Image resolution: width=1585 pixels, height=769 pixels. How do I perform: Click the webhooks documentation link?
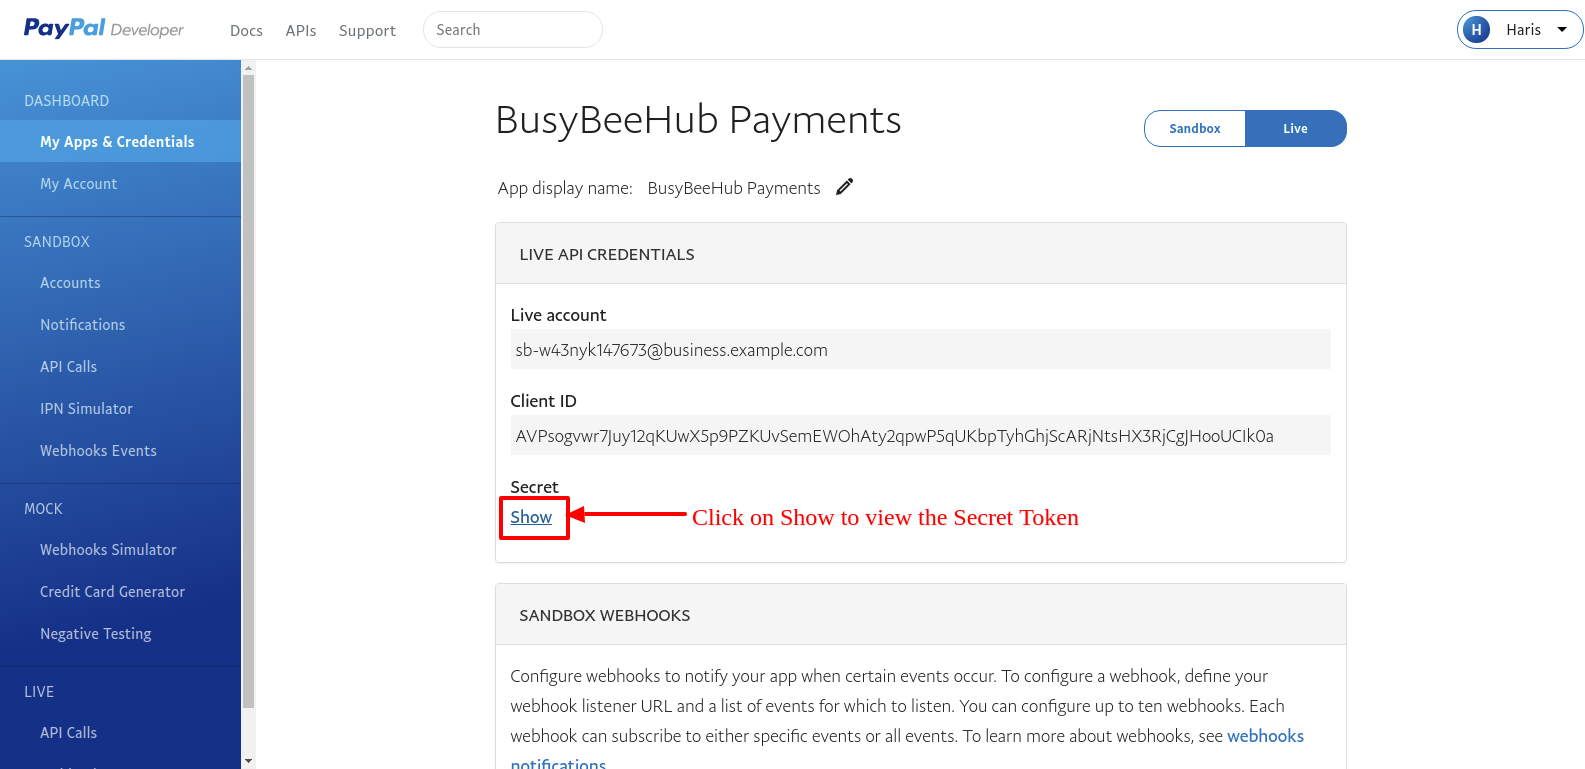[x=1265, y=736]
